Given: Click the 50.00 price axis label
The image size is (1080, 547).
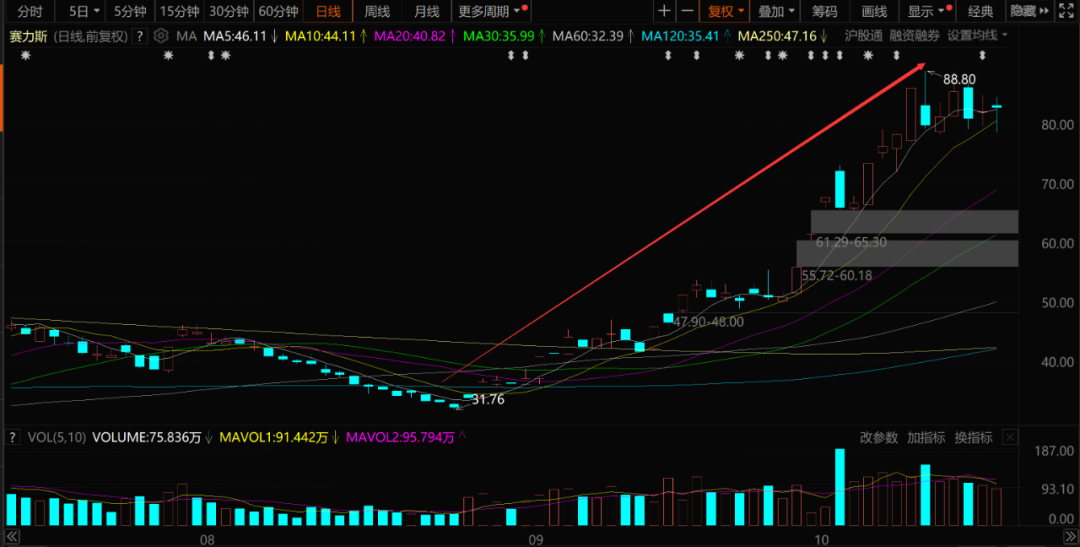Looking at the screenshot, I should [x=1059, y=302].
